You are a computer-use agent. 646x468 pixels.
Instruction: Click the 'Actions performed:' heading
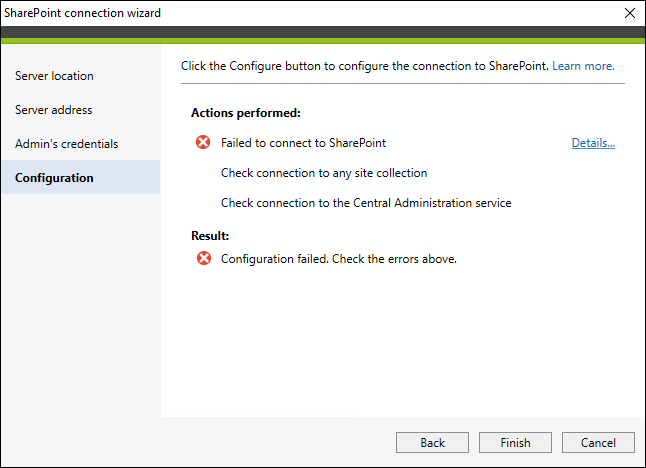coord(246,113)
